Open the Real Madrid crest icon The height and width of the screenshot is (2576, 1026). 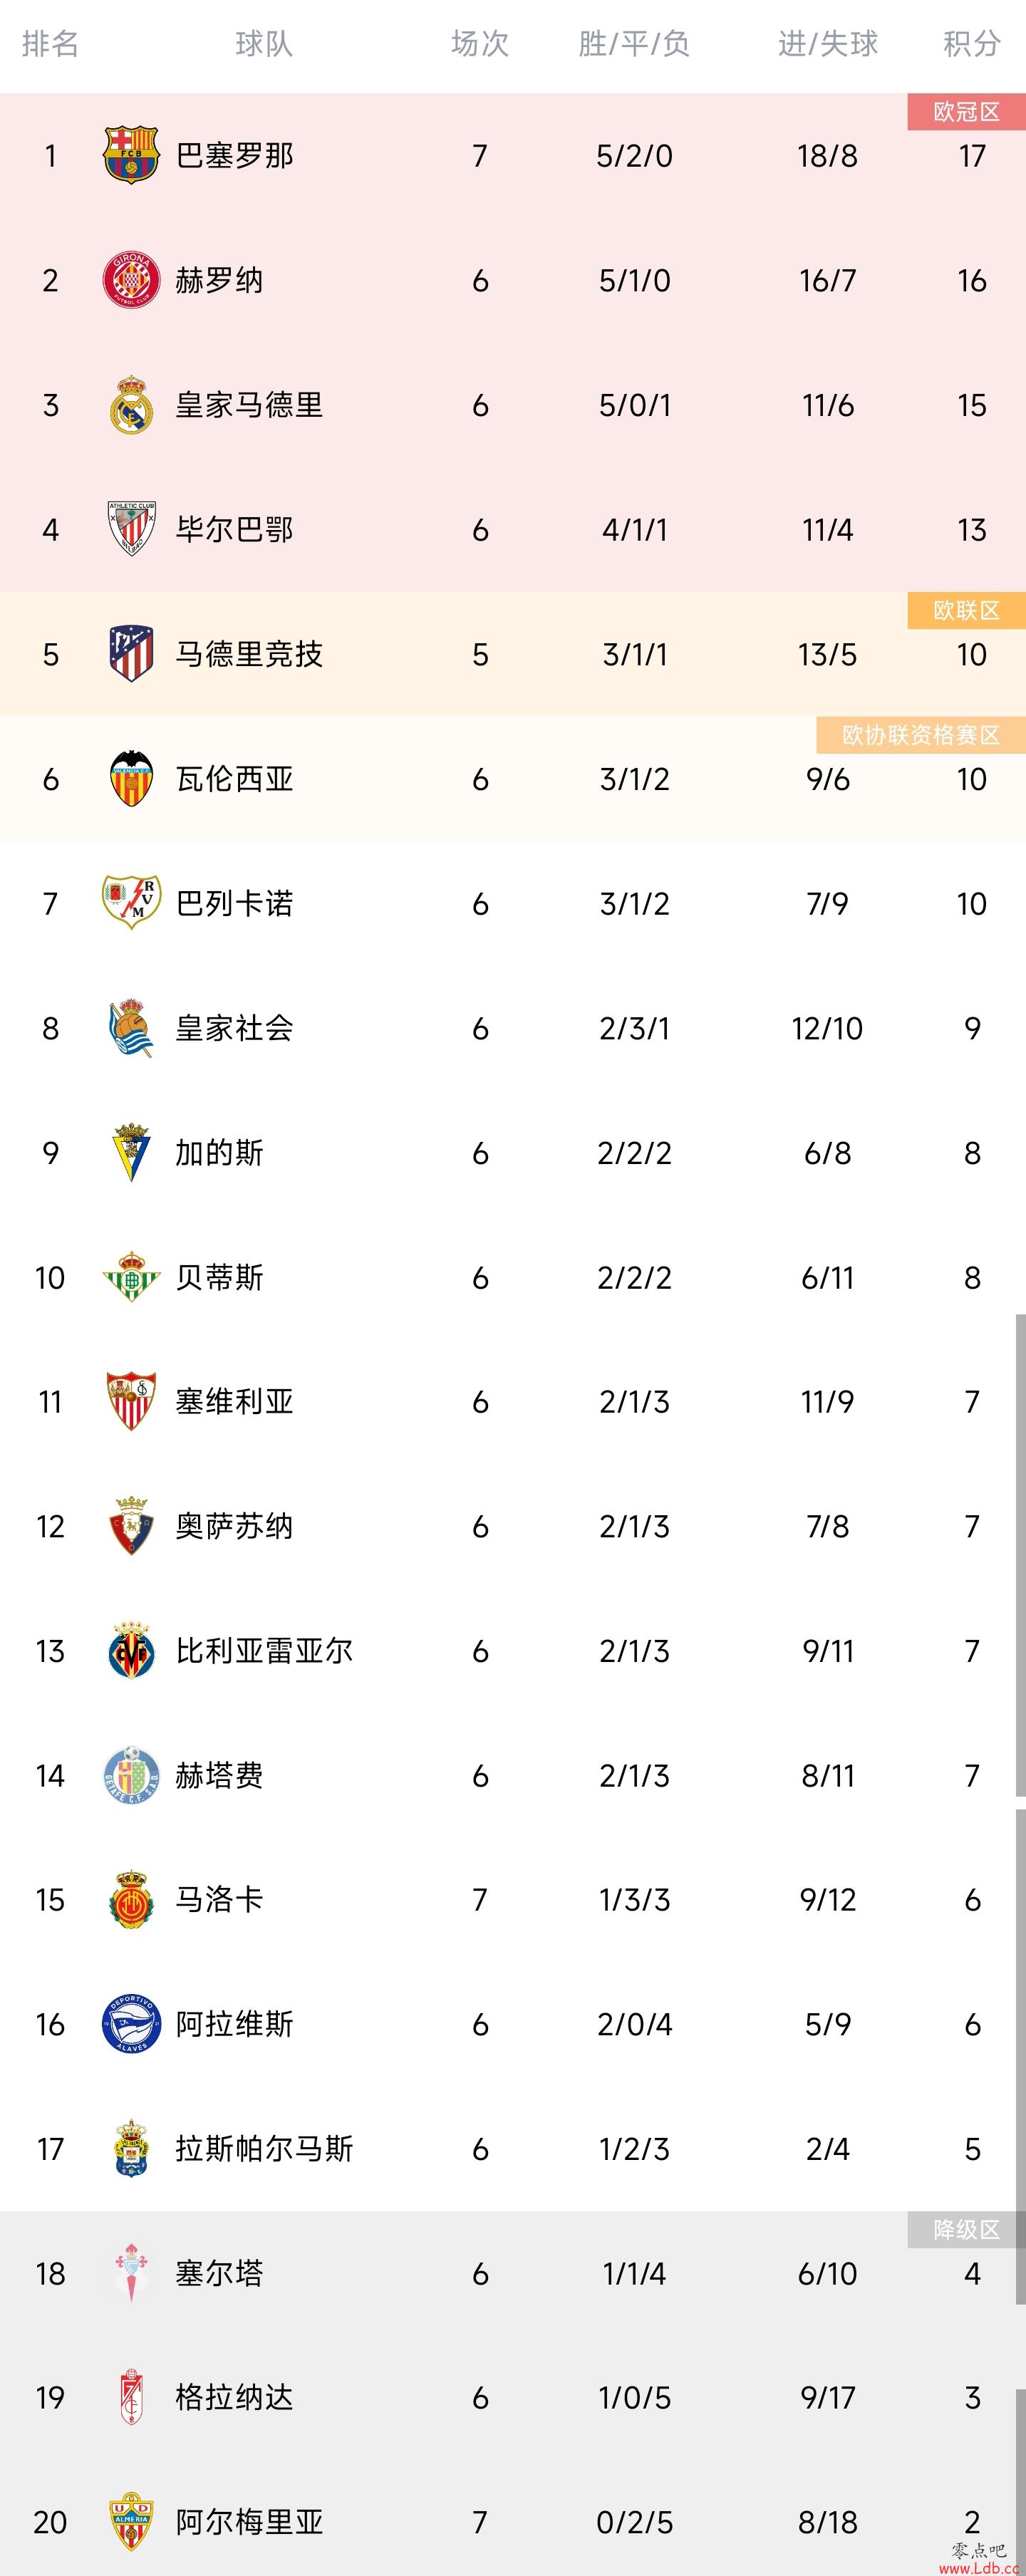(131, 404)
